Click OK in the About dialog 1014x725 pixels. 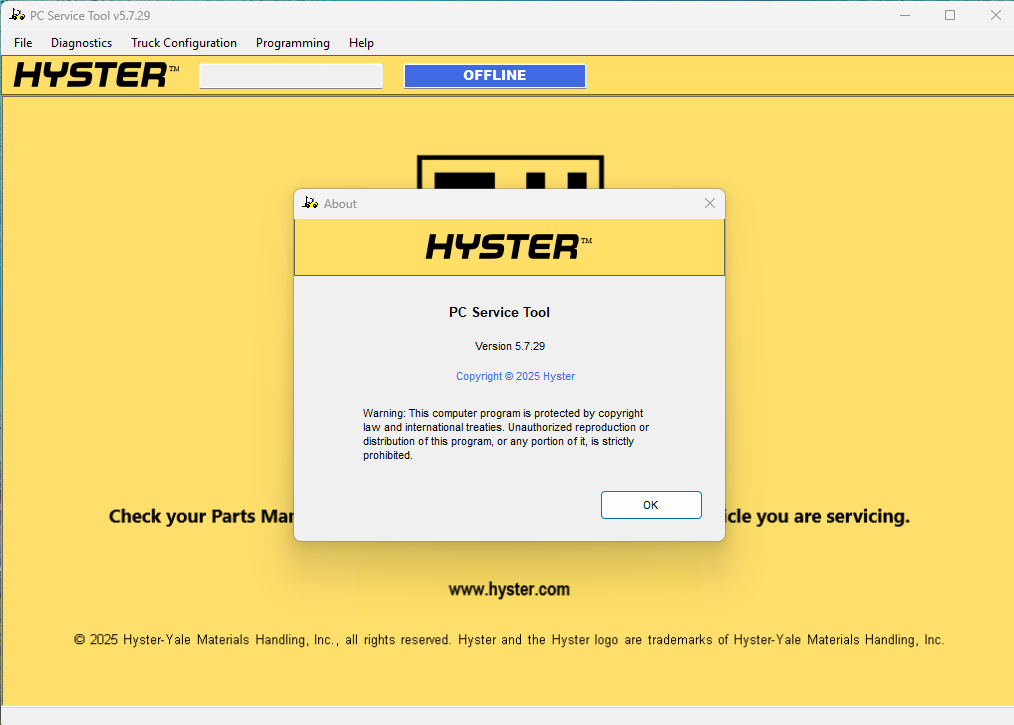(651, 504)
